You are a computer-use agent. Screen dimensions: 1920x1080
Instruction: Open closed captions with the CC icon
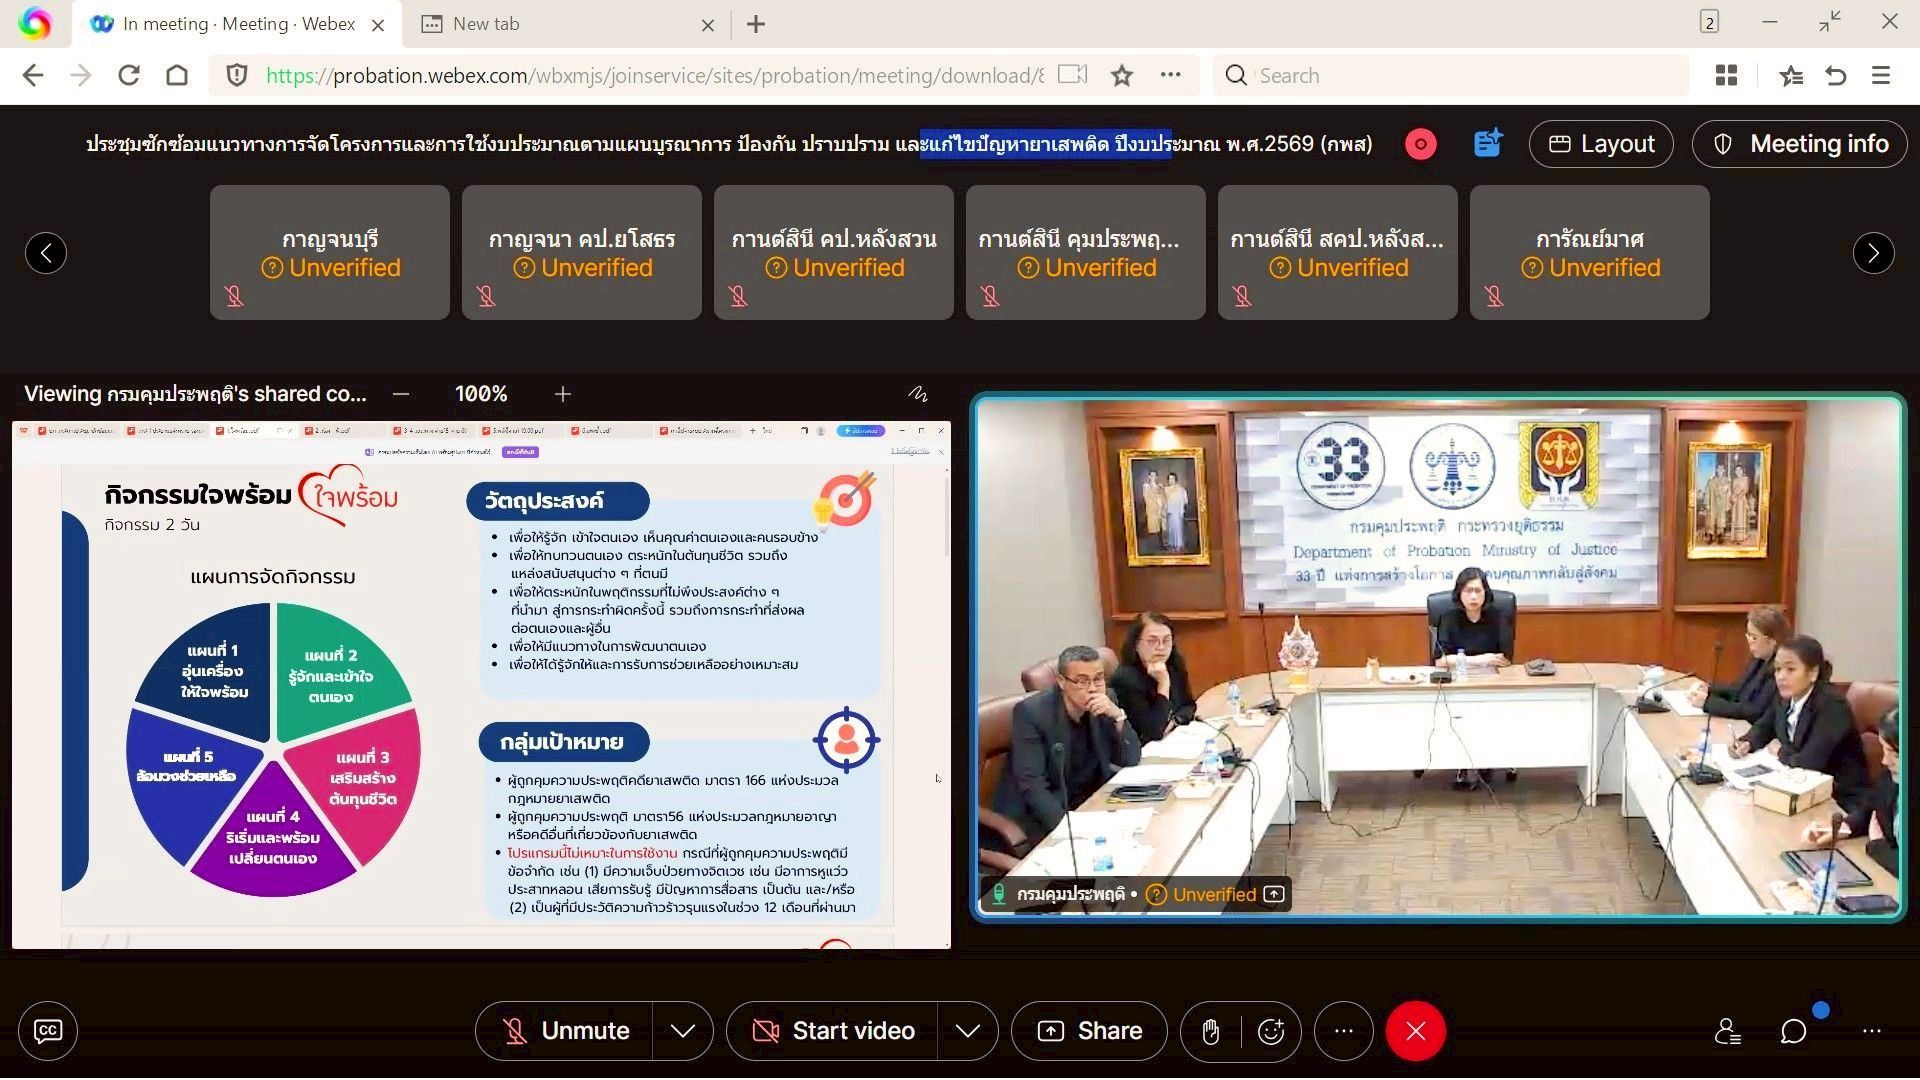pos(47,1031)
